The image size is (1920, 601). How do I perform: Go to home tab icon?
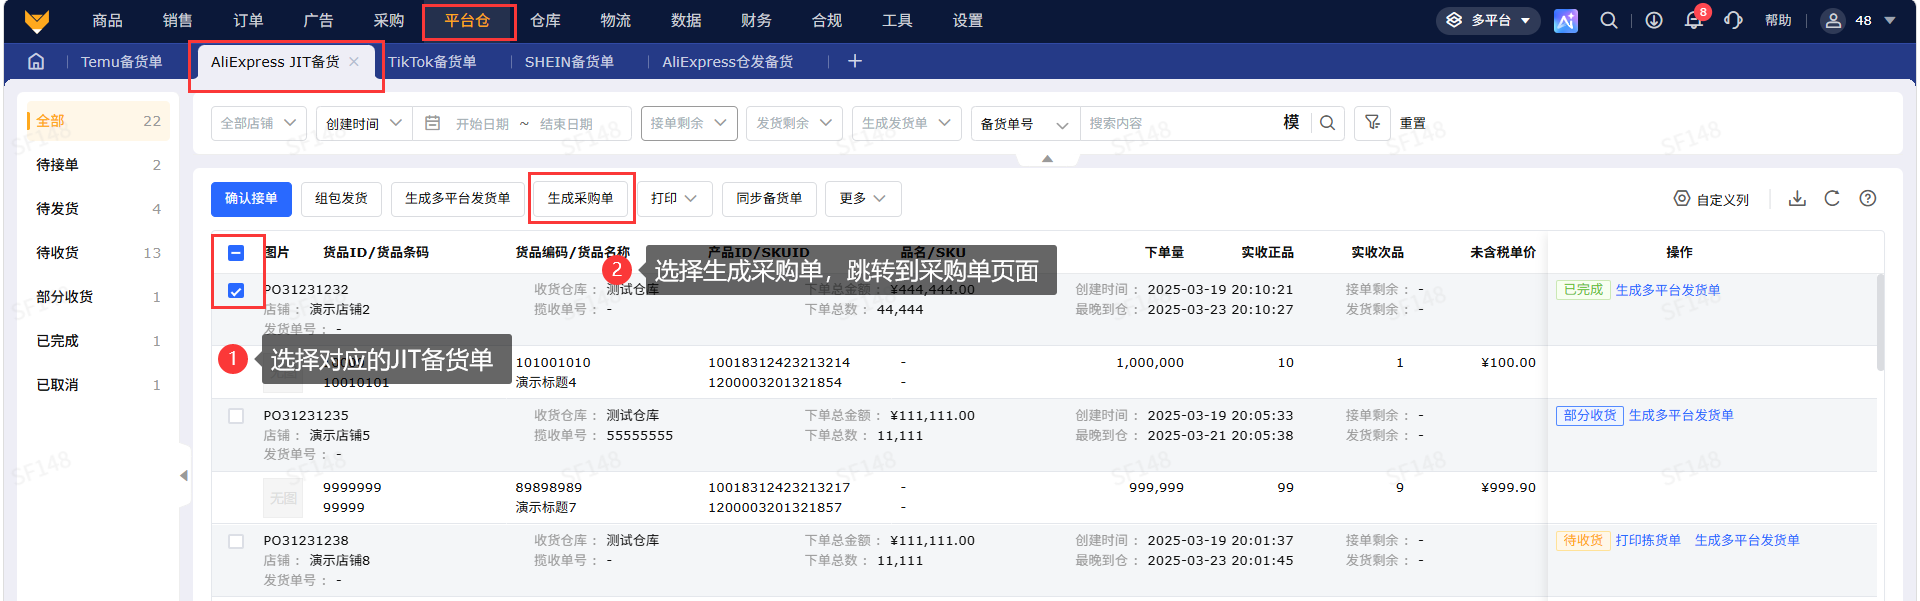(36, 62)
